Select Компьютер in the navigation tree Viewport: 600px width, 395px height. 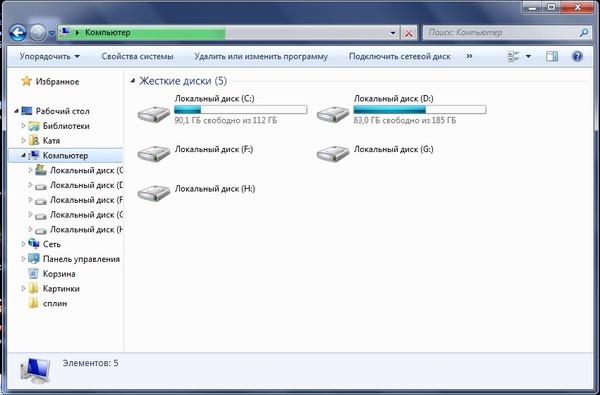(x=65, y=155)
